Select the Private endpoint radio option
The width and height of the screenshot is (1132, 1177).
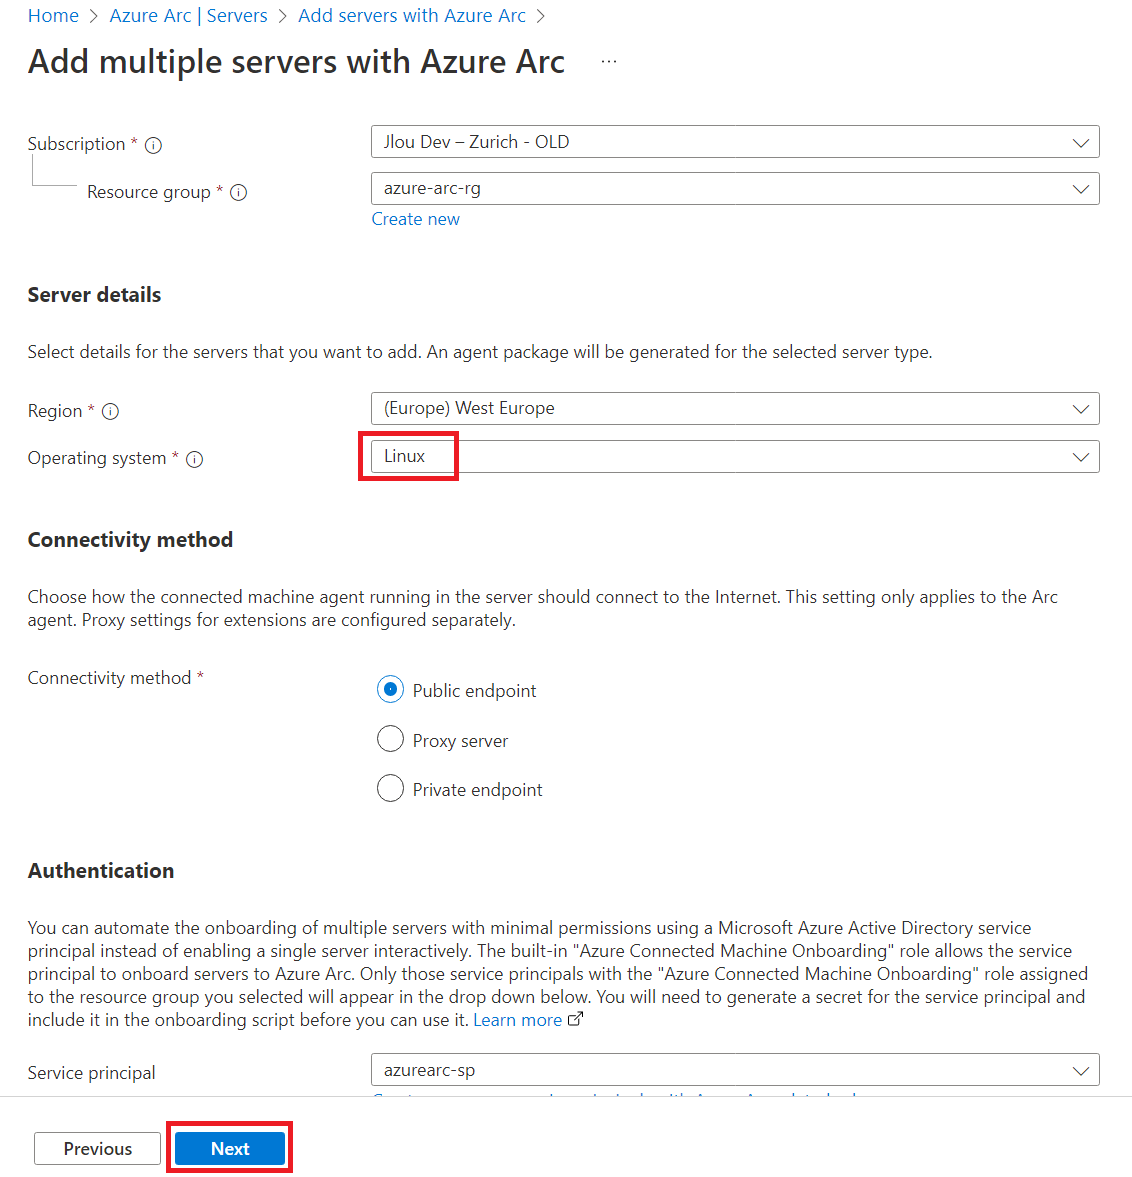[x=390, y=788]
